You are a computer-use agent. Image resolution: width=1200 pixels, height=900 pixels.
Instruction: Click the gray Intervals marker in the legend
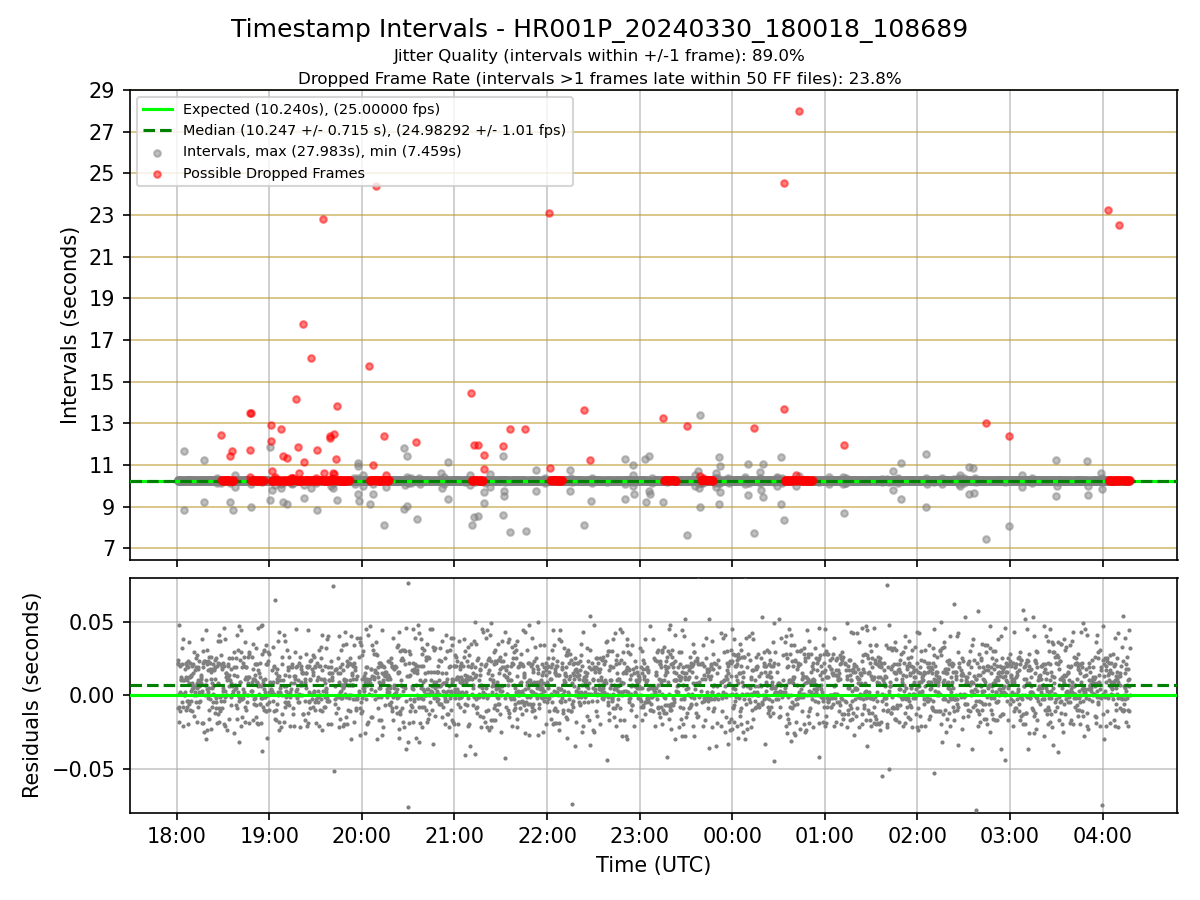click(158, 152)
